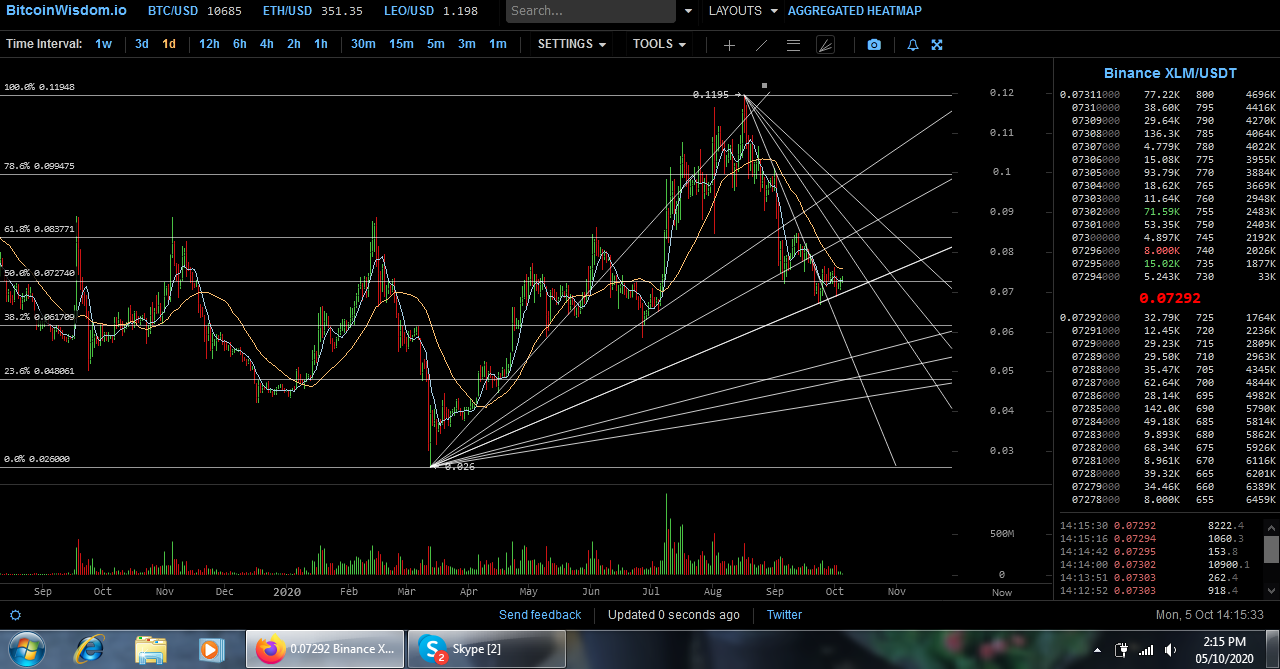The height and width of the screenshot is (669, 1280).
Task: Set time interval to 1h
Action: click(x=321, y=44)
